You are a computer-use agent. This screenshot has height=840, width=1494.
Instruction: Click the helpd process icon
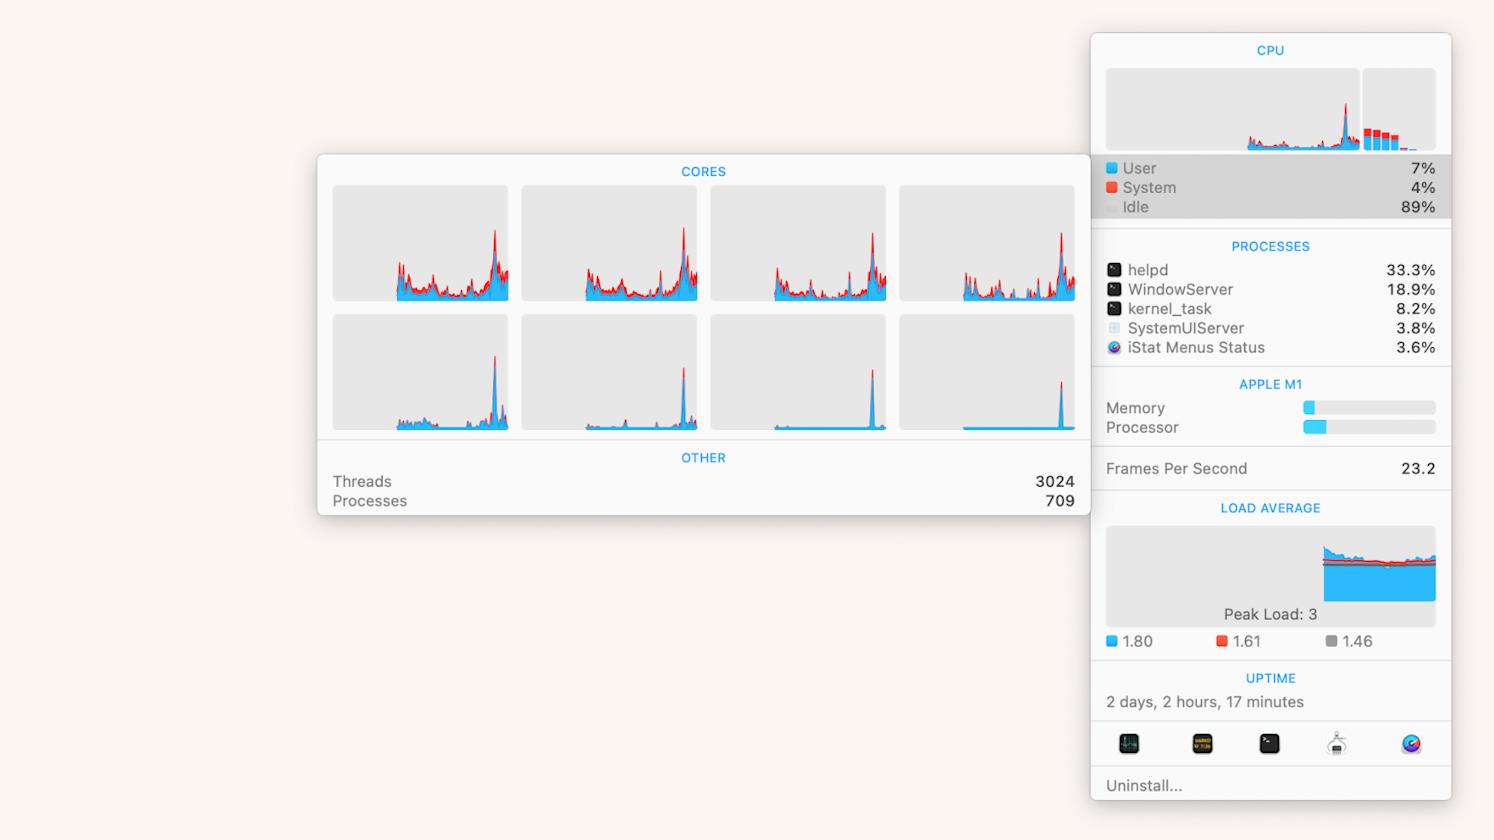pyautogui.click(x=1114, y=270)
